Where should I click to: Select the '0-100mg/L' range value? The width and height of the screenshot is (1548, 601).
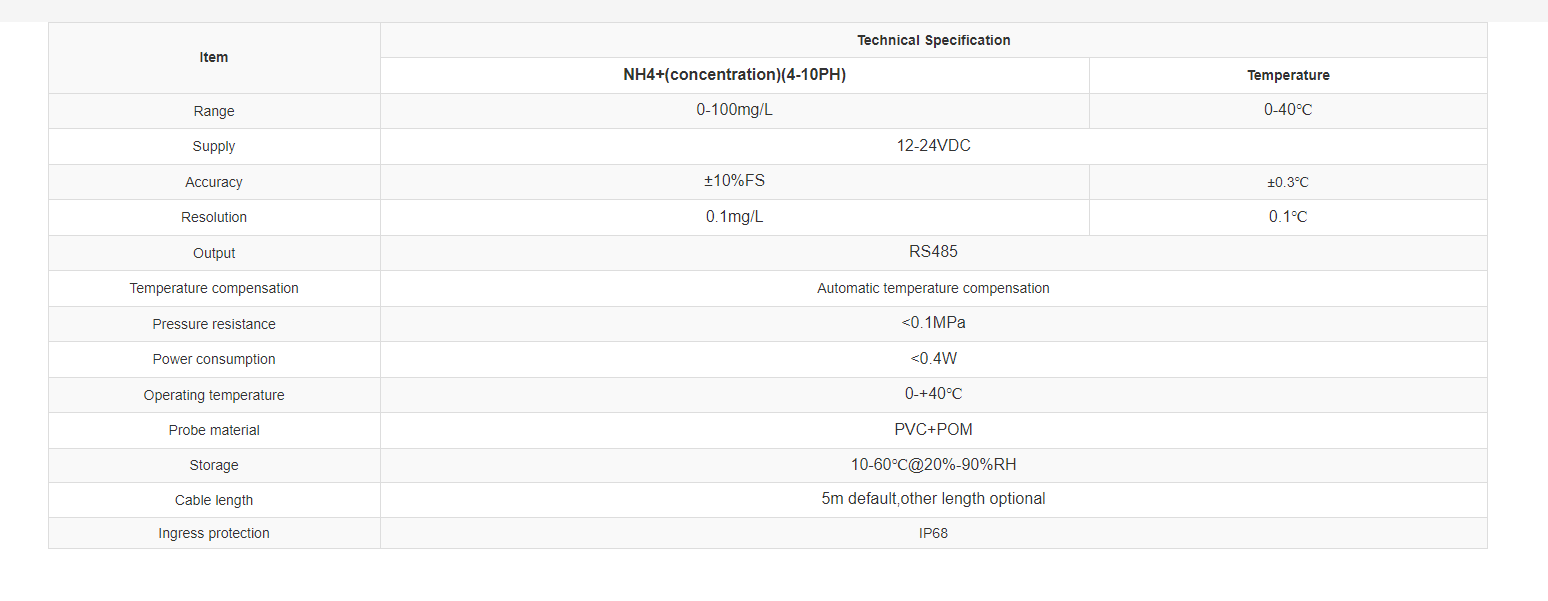(734, 110)
